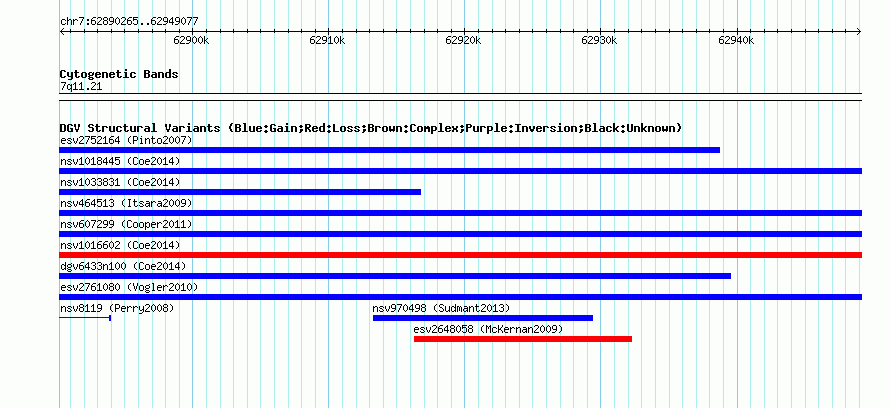The height and width of the screenshot is (408, 890).
Task: Click the dgv6433n100 (Coe2014) blue bar
Action: (395, 276)
